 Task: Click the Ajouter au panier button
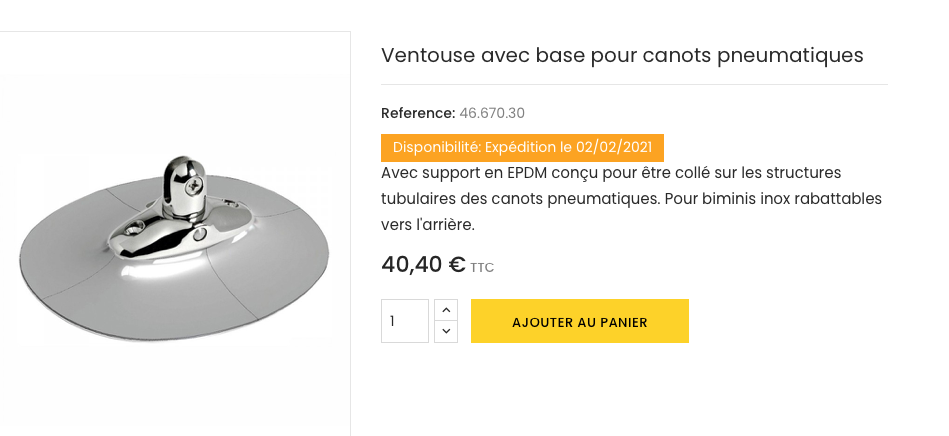(x=579, y=321)
